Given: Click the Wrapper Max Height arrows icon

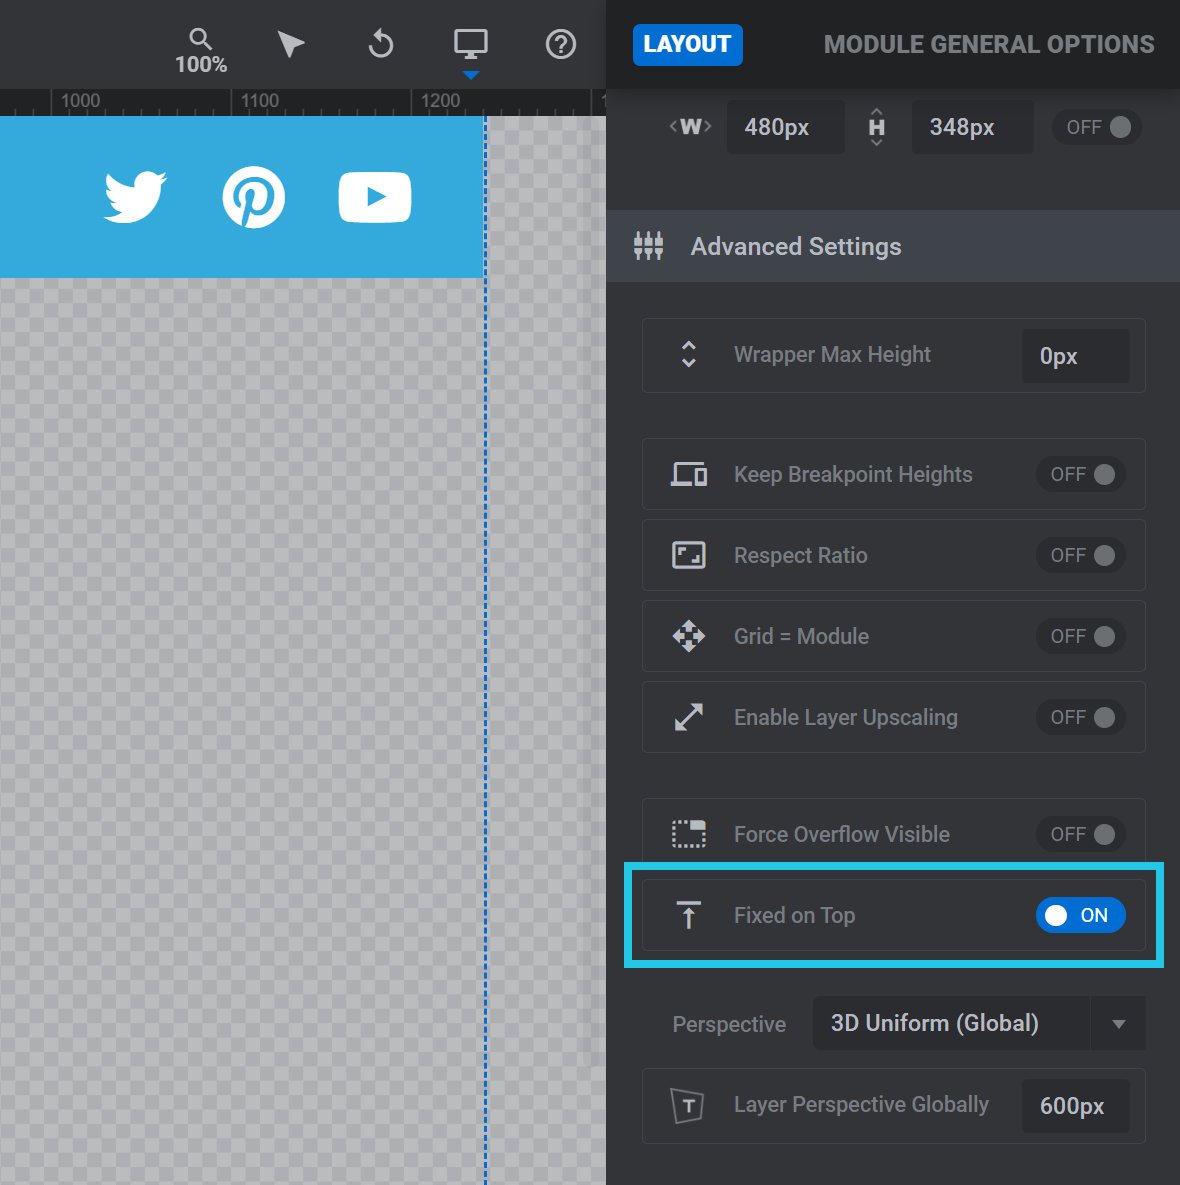Looking at the screenshot, I should pos(689,354).
